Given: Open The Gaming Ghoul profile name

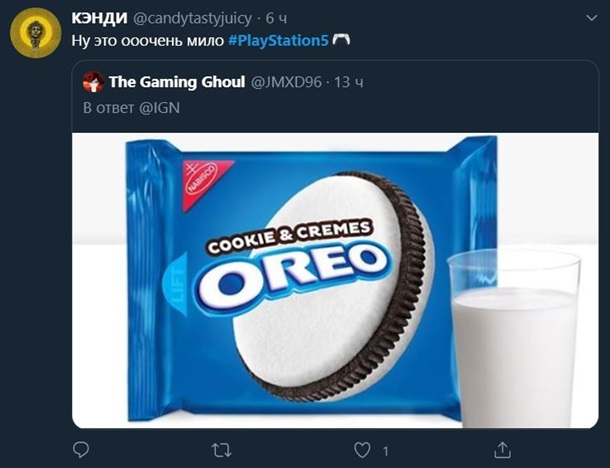Looking at the screenshot, I should pos(176,81).
